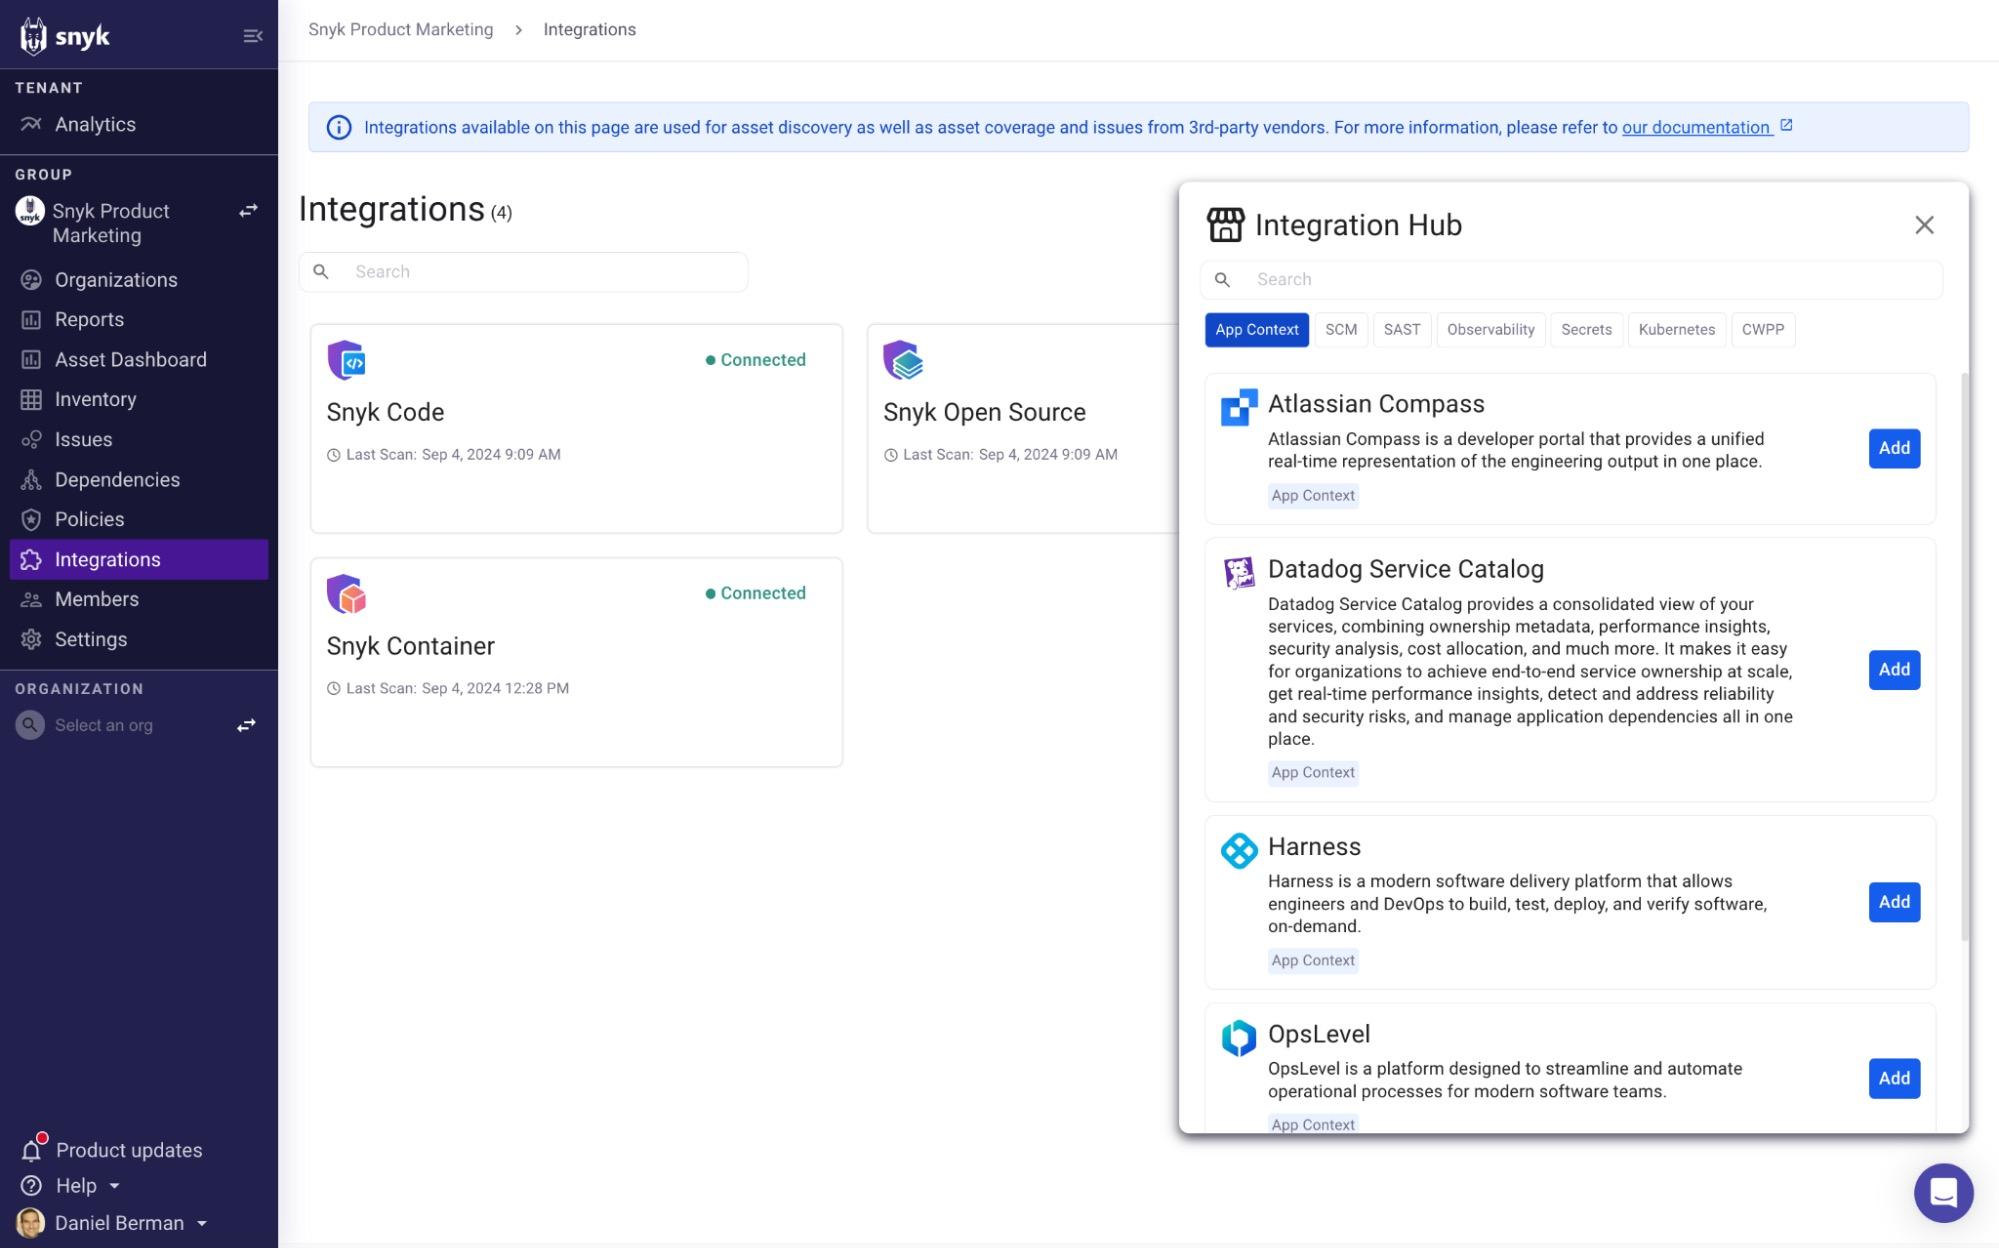Click Last Scan time on Snyk Container
The image size is (1999, 1249).
coord(448,689)
